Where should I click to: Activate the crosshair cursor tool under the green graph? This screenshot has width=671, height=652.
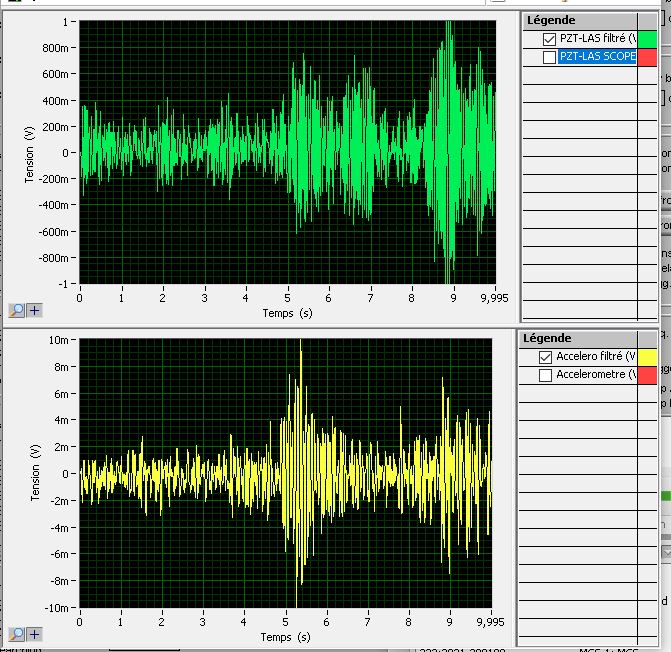coord(35,310)
